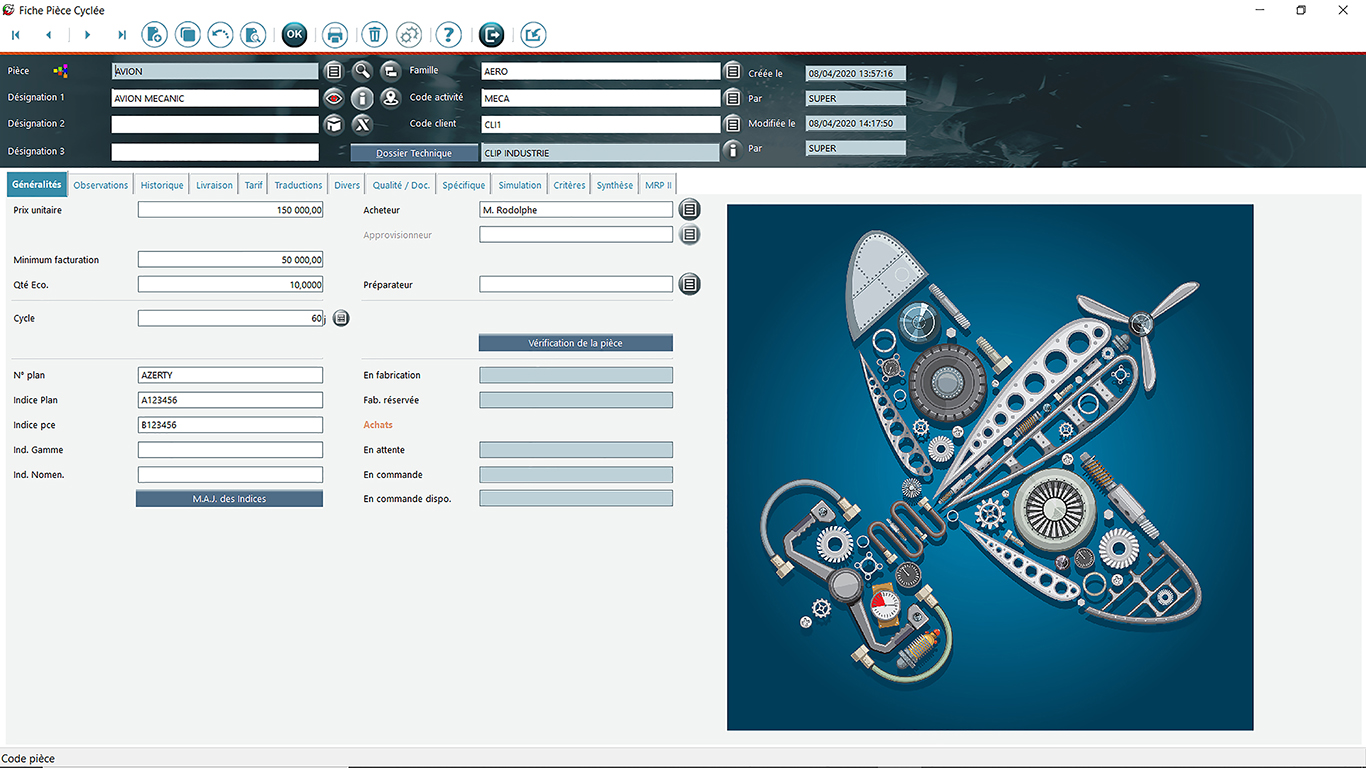Open the Qualité / Doc. tab
This screenshot has width=1366, height=768.
[x=401, y=185]
